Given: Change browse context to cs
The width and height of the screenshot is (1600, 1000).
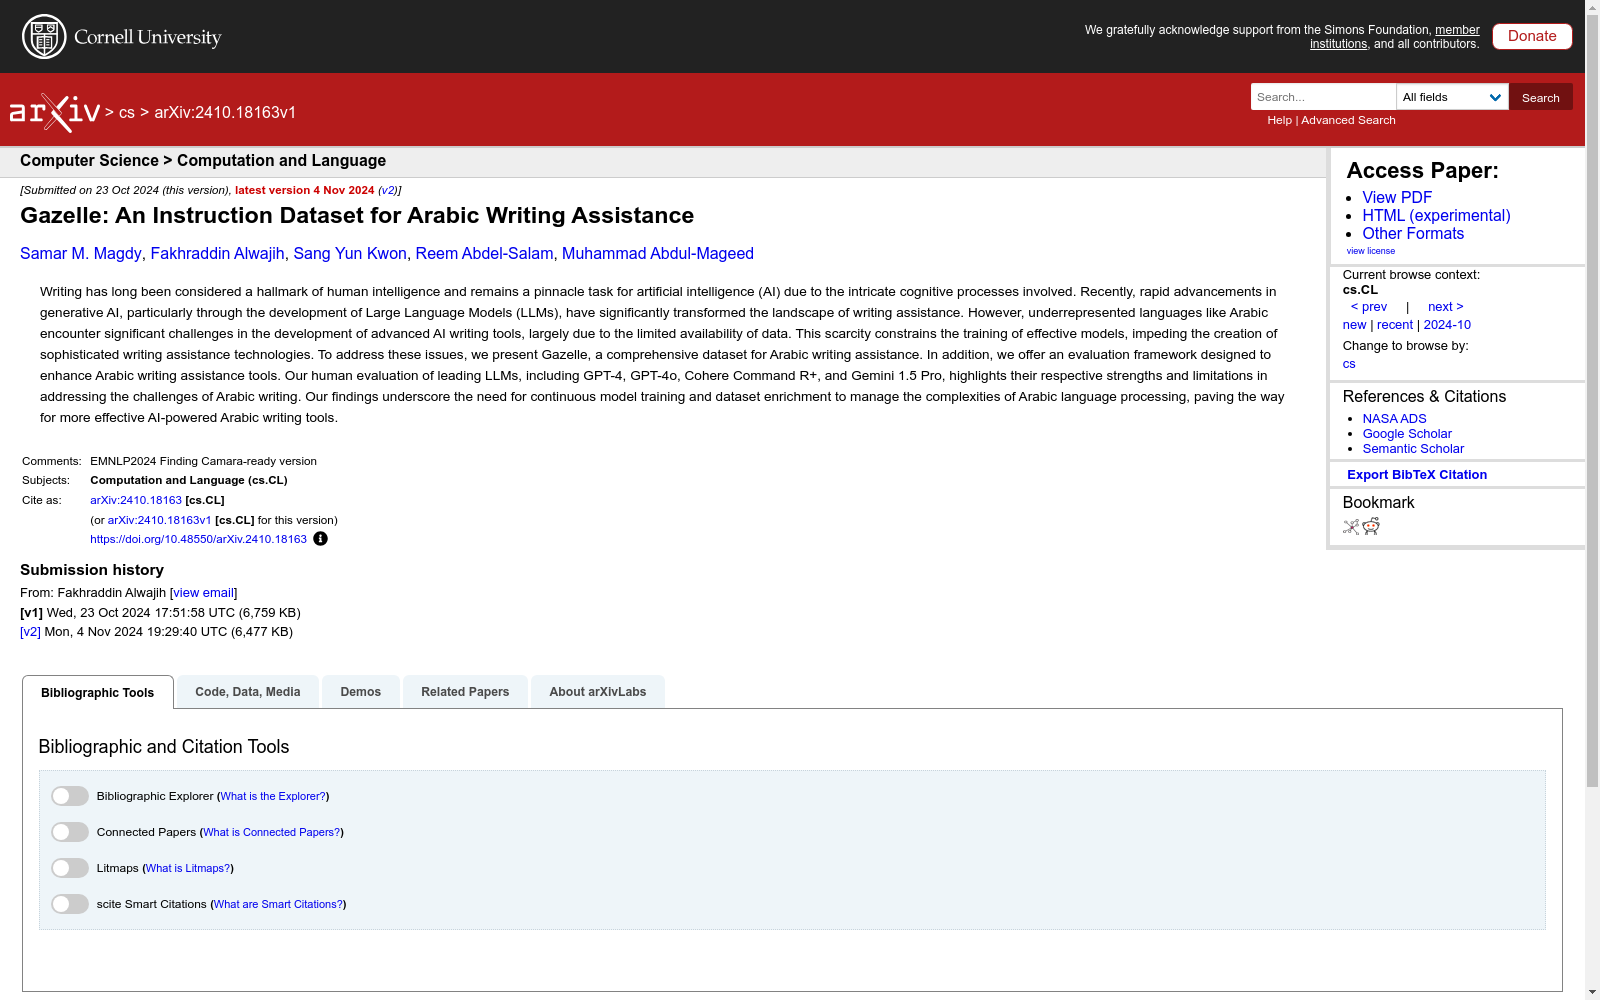Looking at the screenshot, I should [1349, 364].
